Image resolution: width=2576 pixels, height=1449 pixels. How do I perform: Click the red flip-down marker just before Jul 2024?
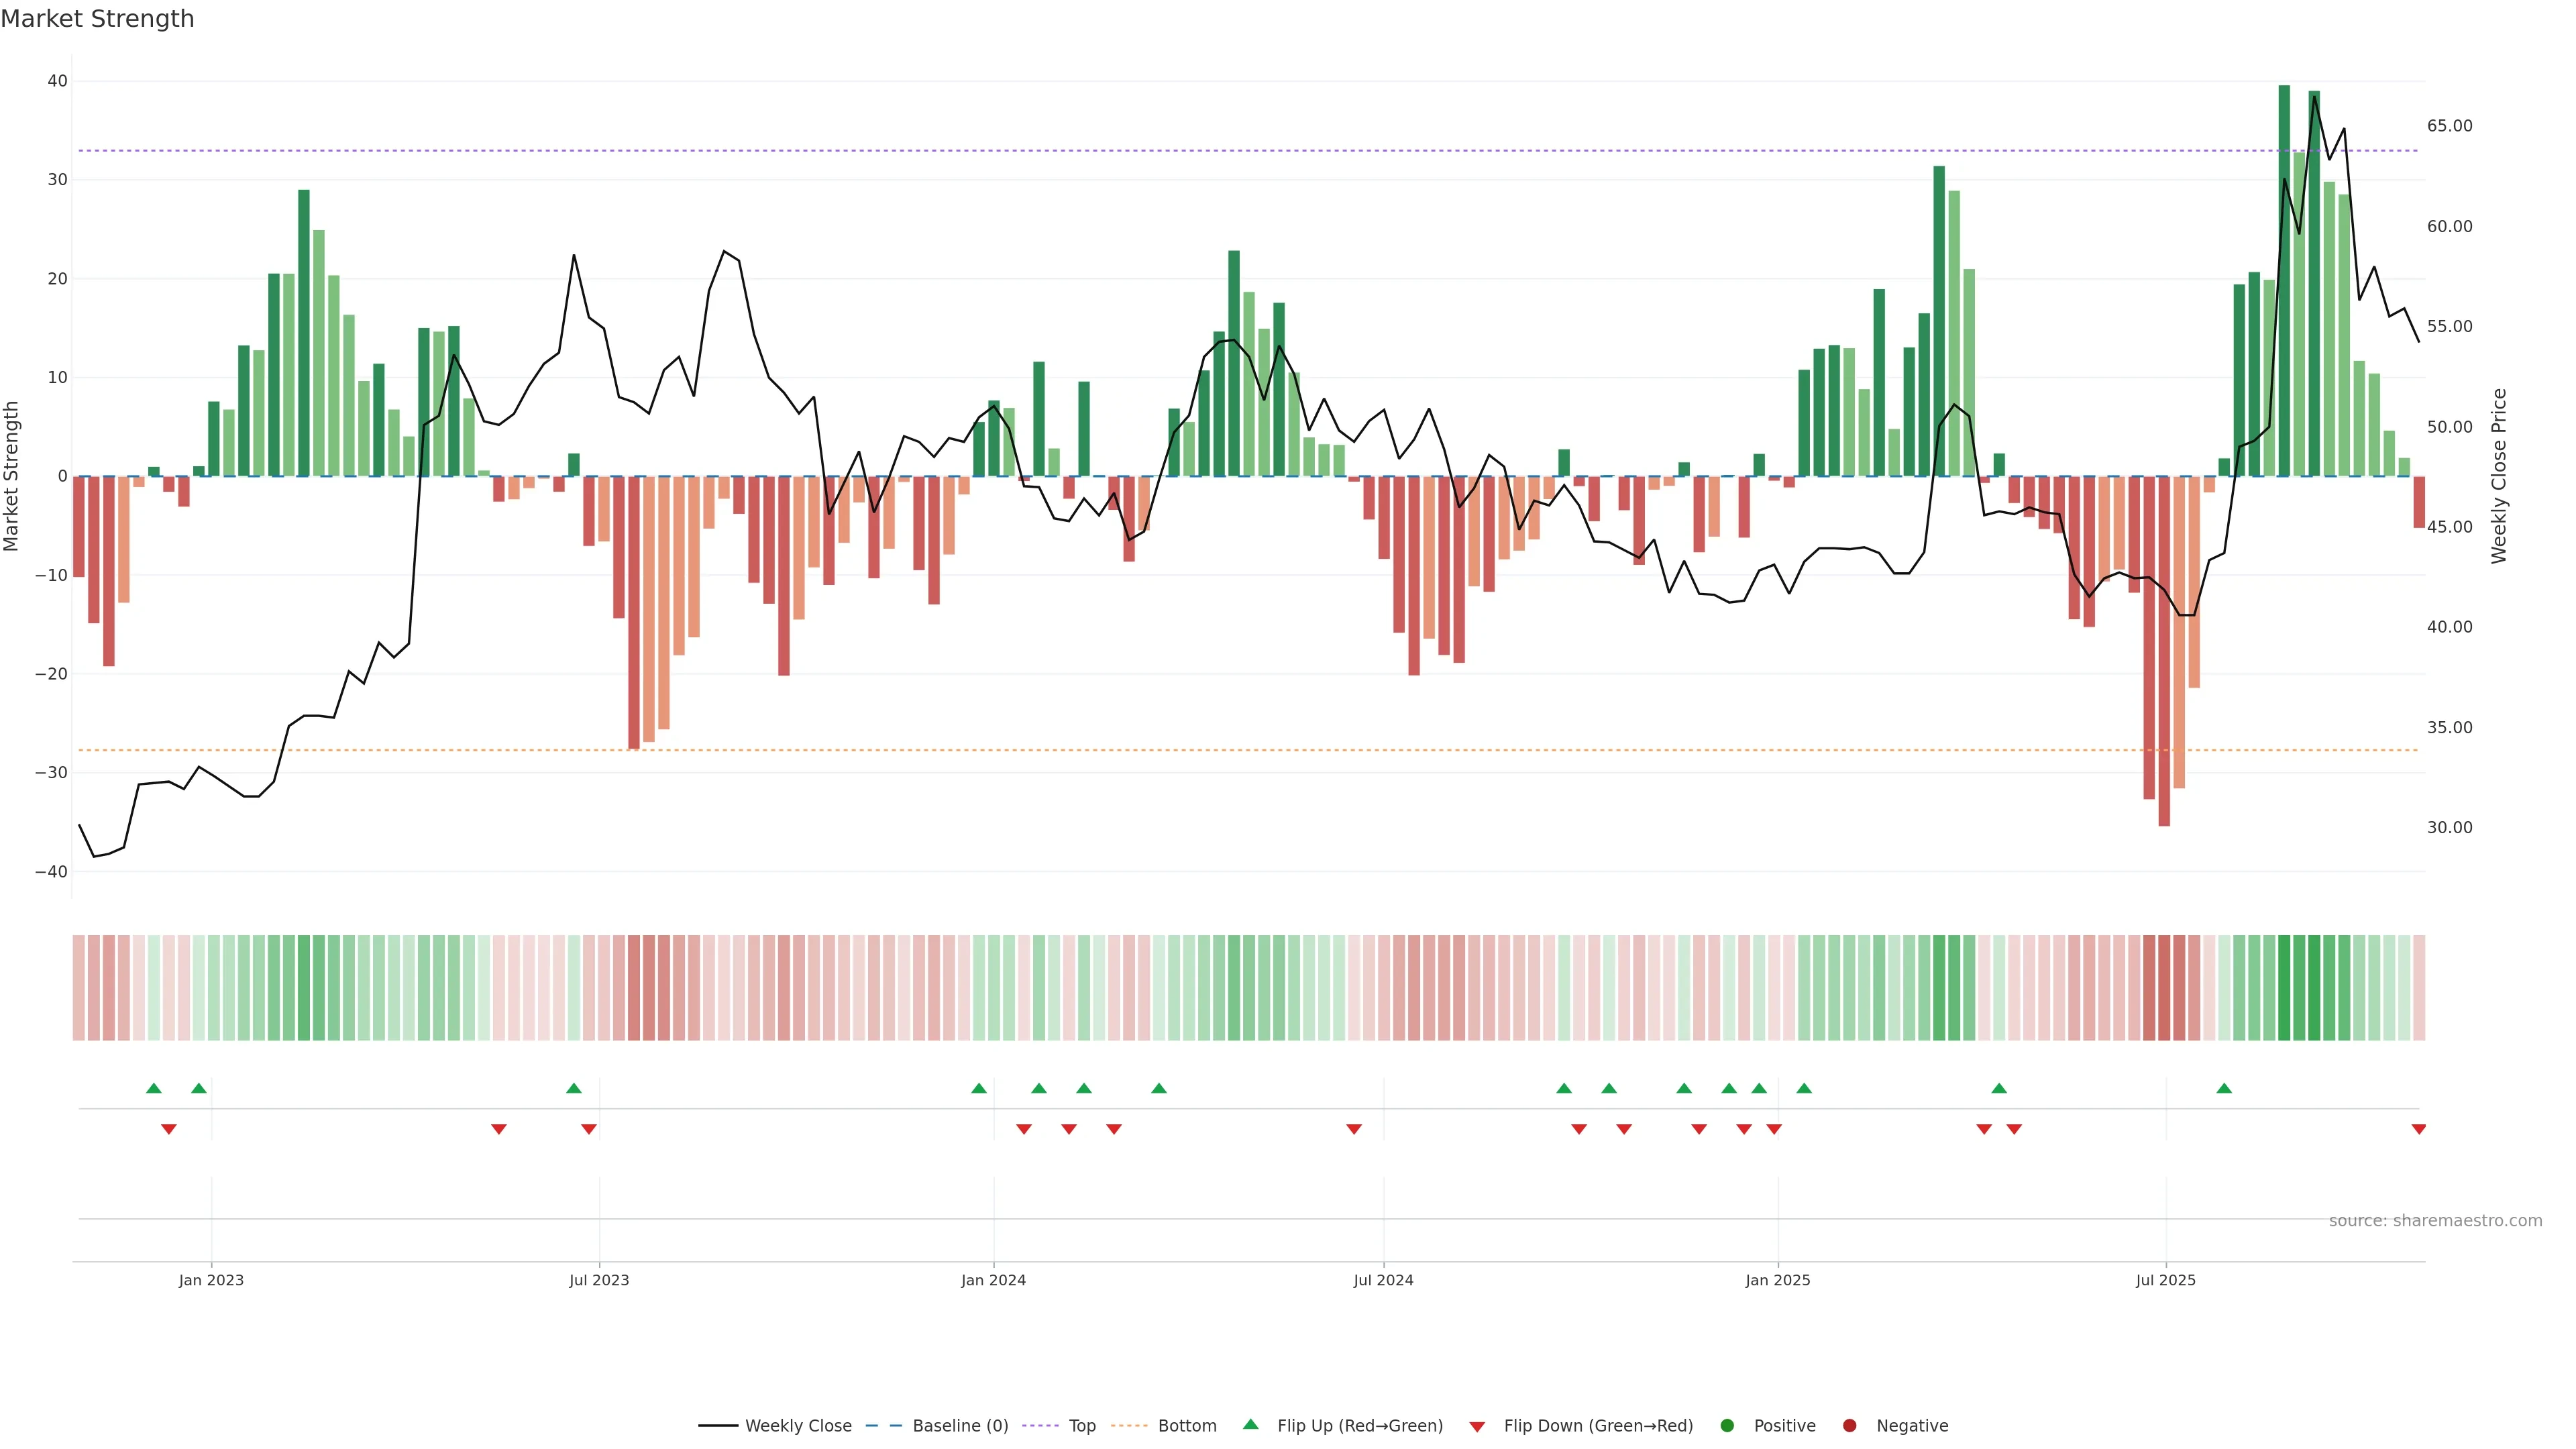1354,1129
